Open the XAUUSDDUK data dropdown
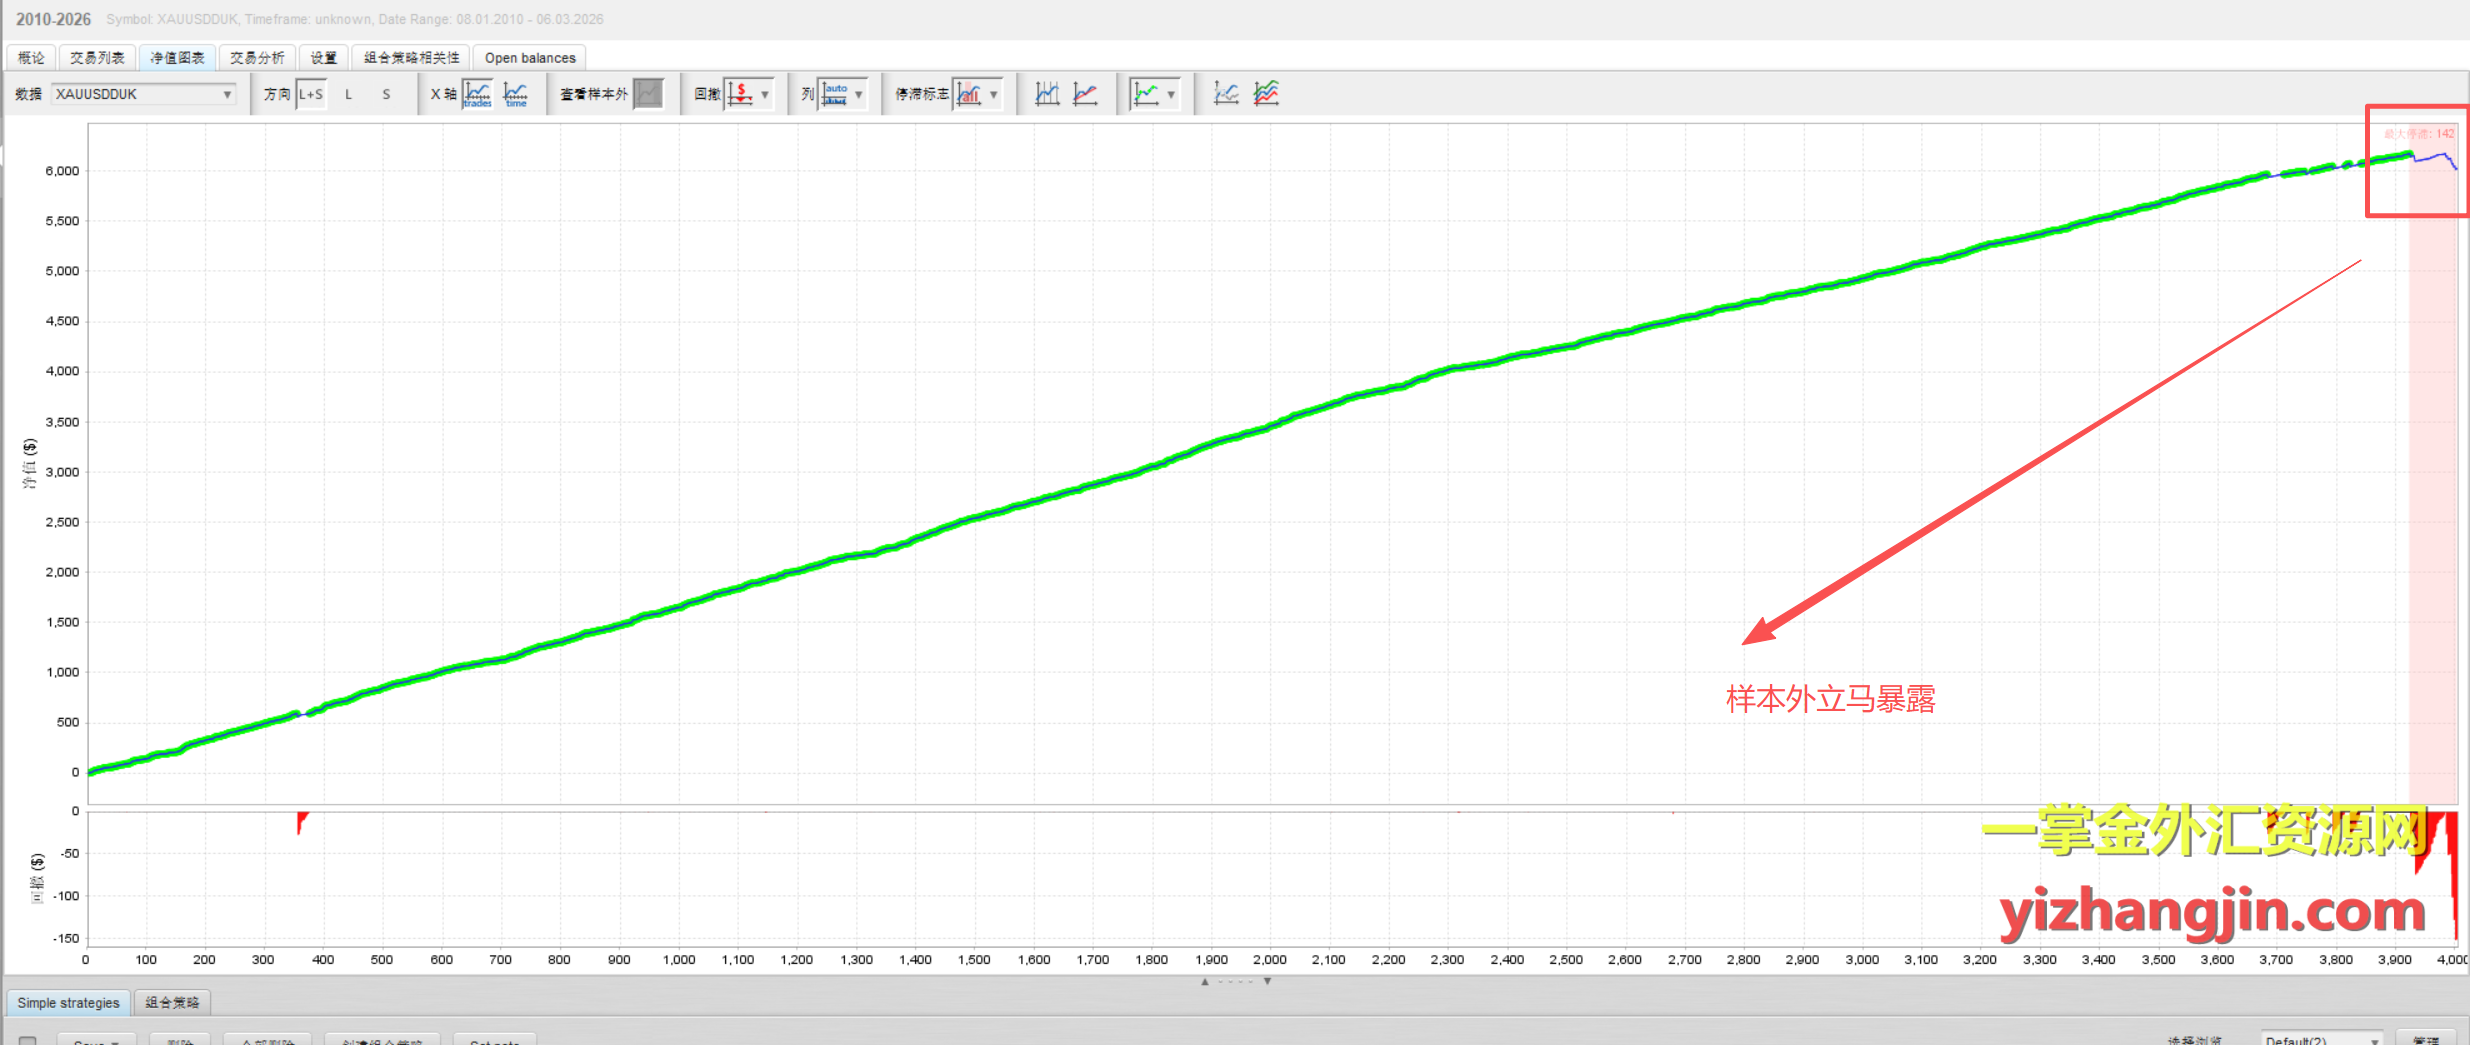The height and width of the screenshot is (1045, 2470). [227, 94]
